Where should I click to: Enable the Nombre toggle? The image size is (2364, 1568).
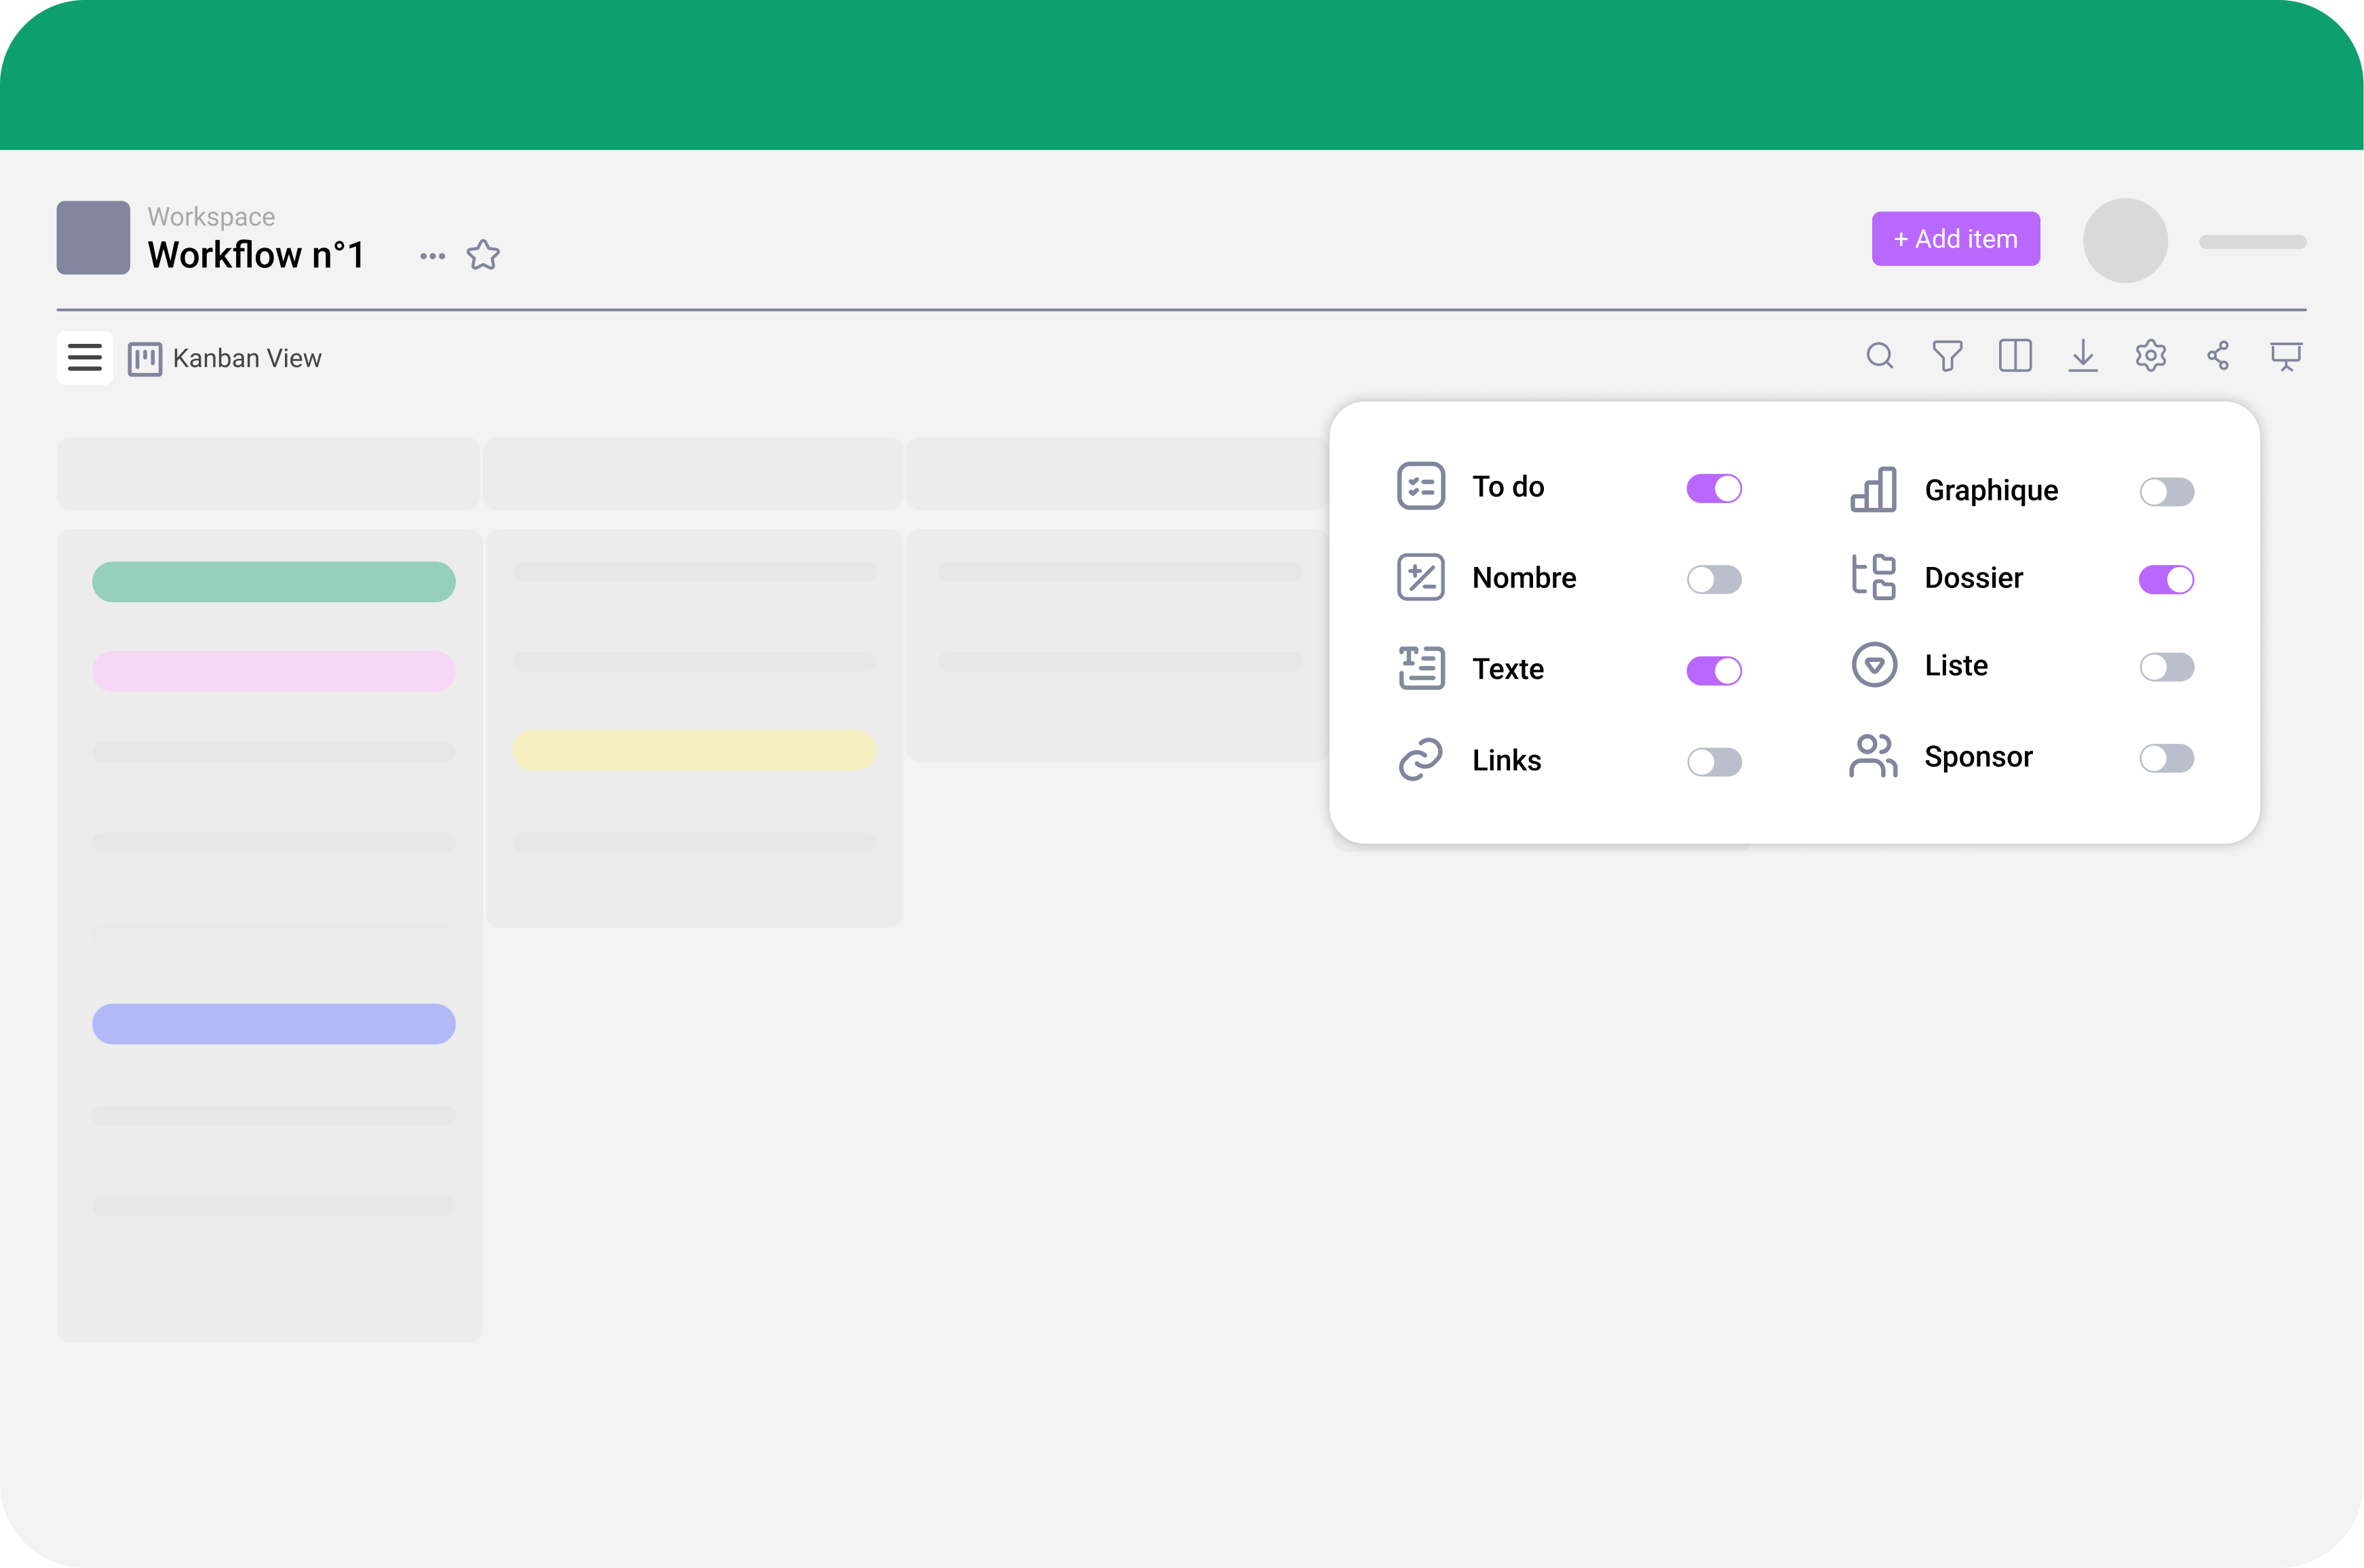tap(1714, 580)
